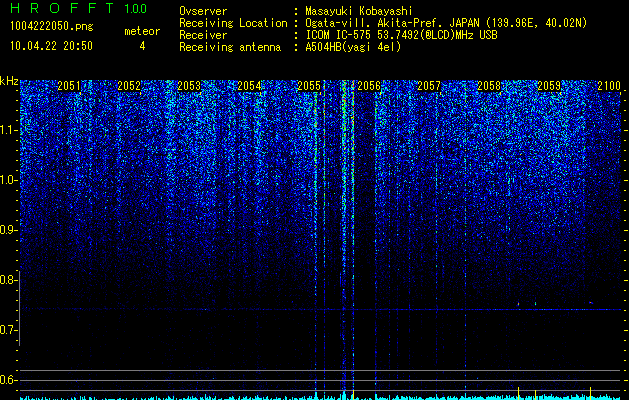Image resolution: width=629 pixels, height=400 pixels.
Task: Click the meteor count label
Action: (142, 31)
